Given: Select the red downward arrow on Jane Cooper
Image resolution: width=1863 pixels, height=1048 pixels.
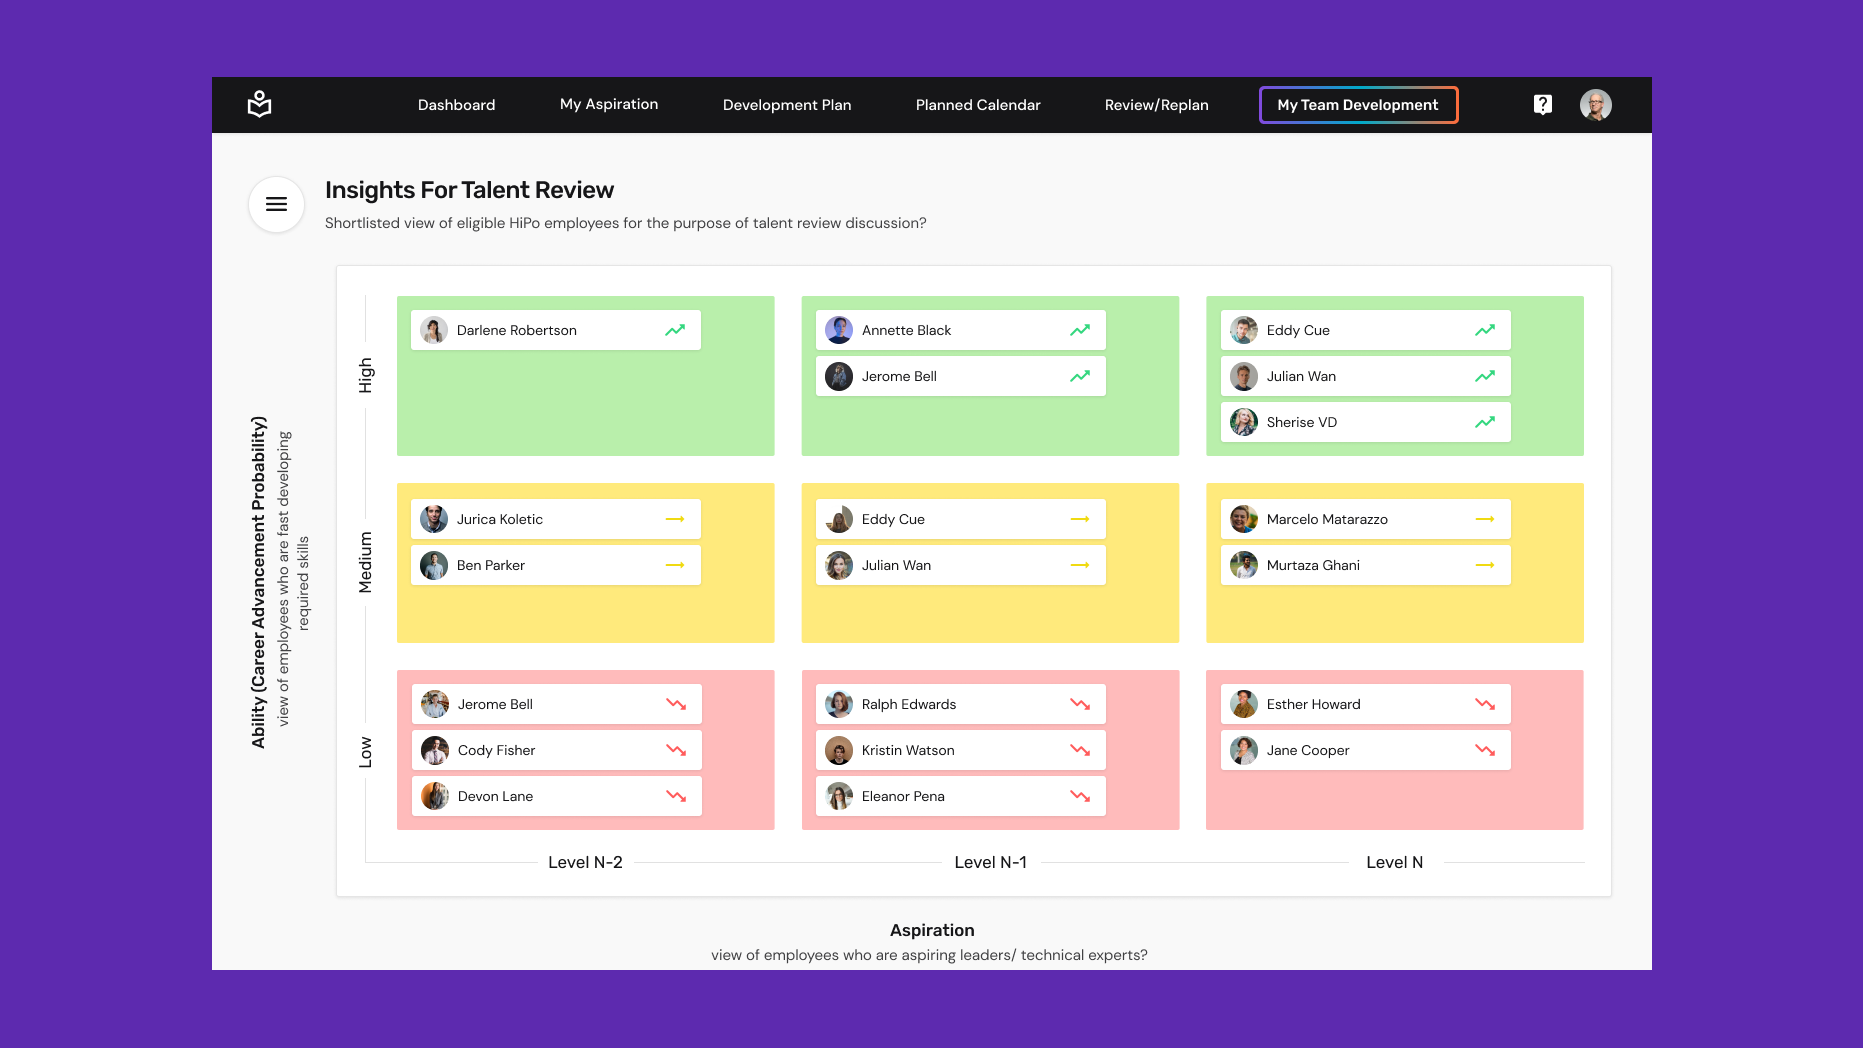Looking at the screenshot, I should pos(1485,750).
